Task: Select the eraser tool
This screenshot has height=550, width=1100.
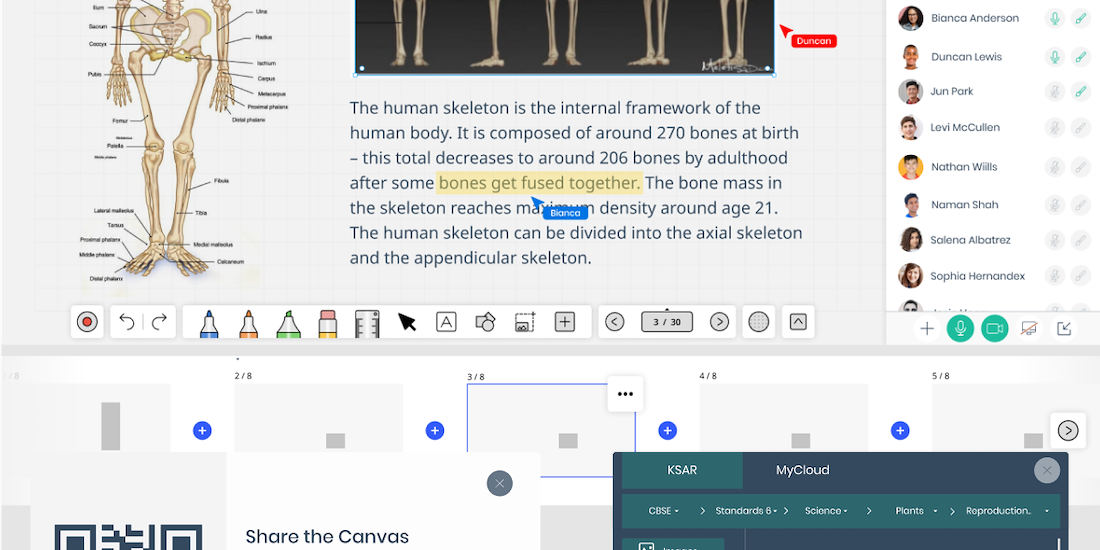Action: 327,323
